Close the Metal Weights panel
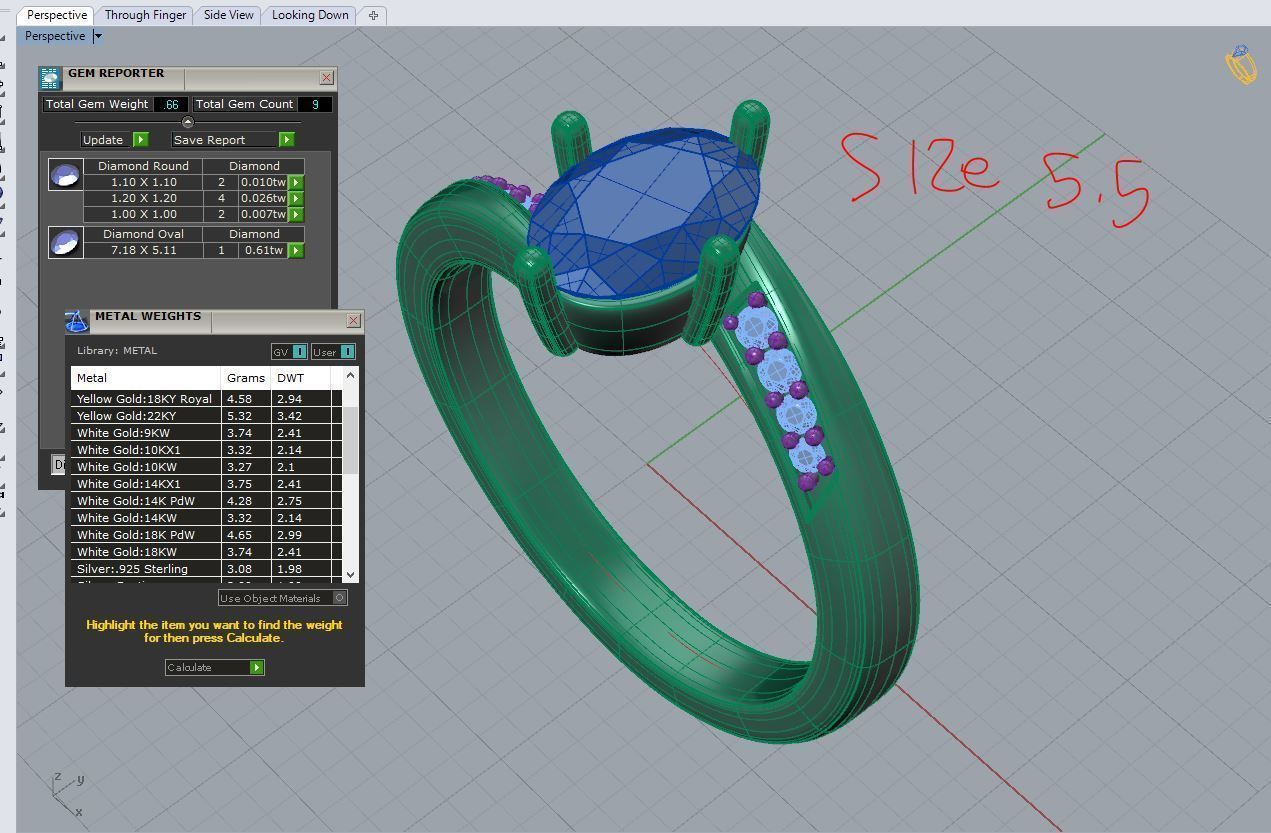Image resolution: width=1271 pixels, height=833 pixels. pos(353,320)
